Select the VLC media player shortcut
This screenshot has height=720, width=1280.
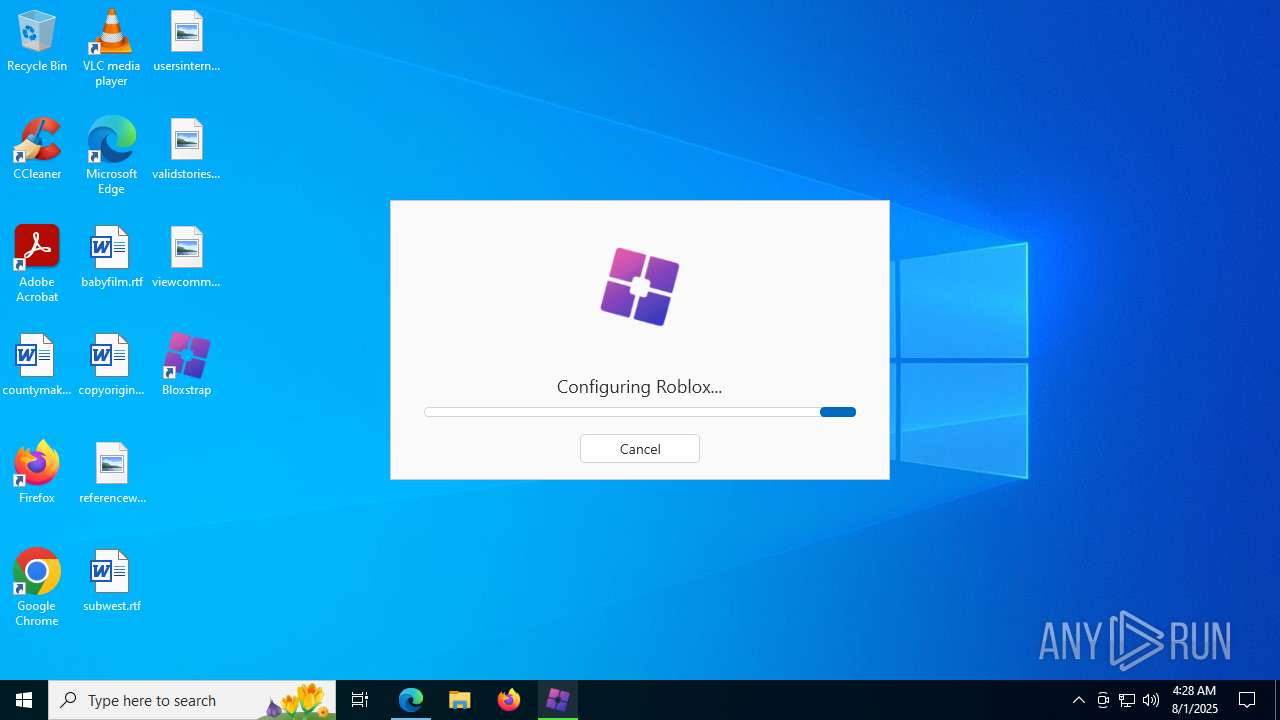point(111,48)
